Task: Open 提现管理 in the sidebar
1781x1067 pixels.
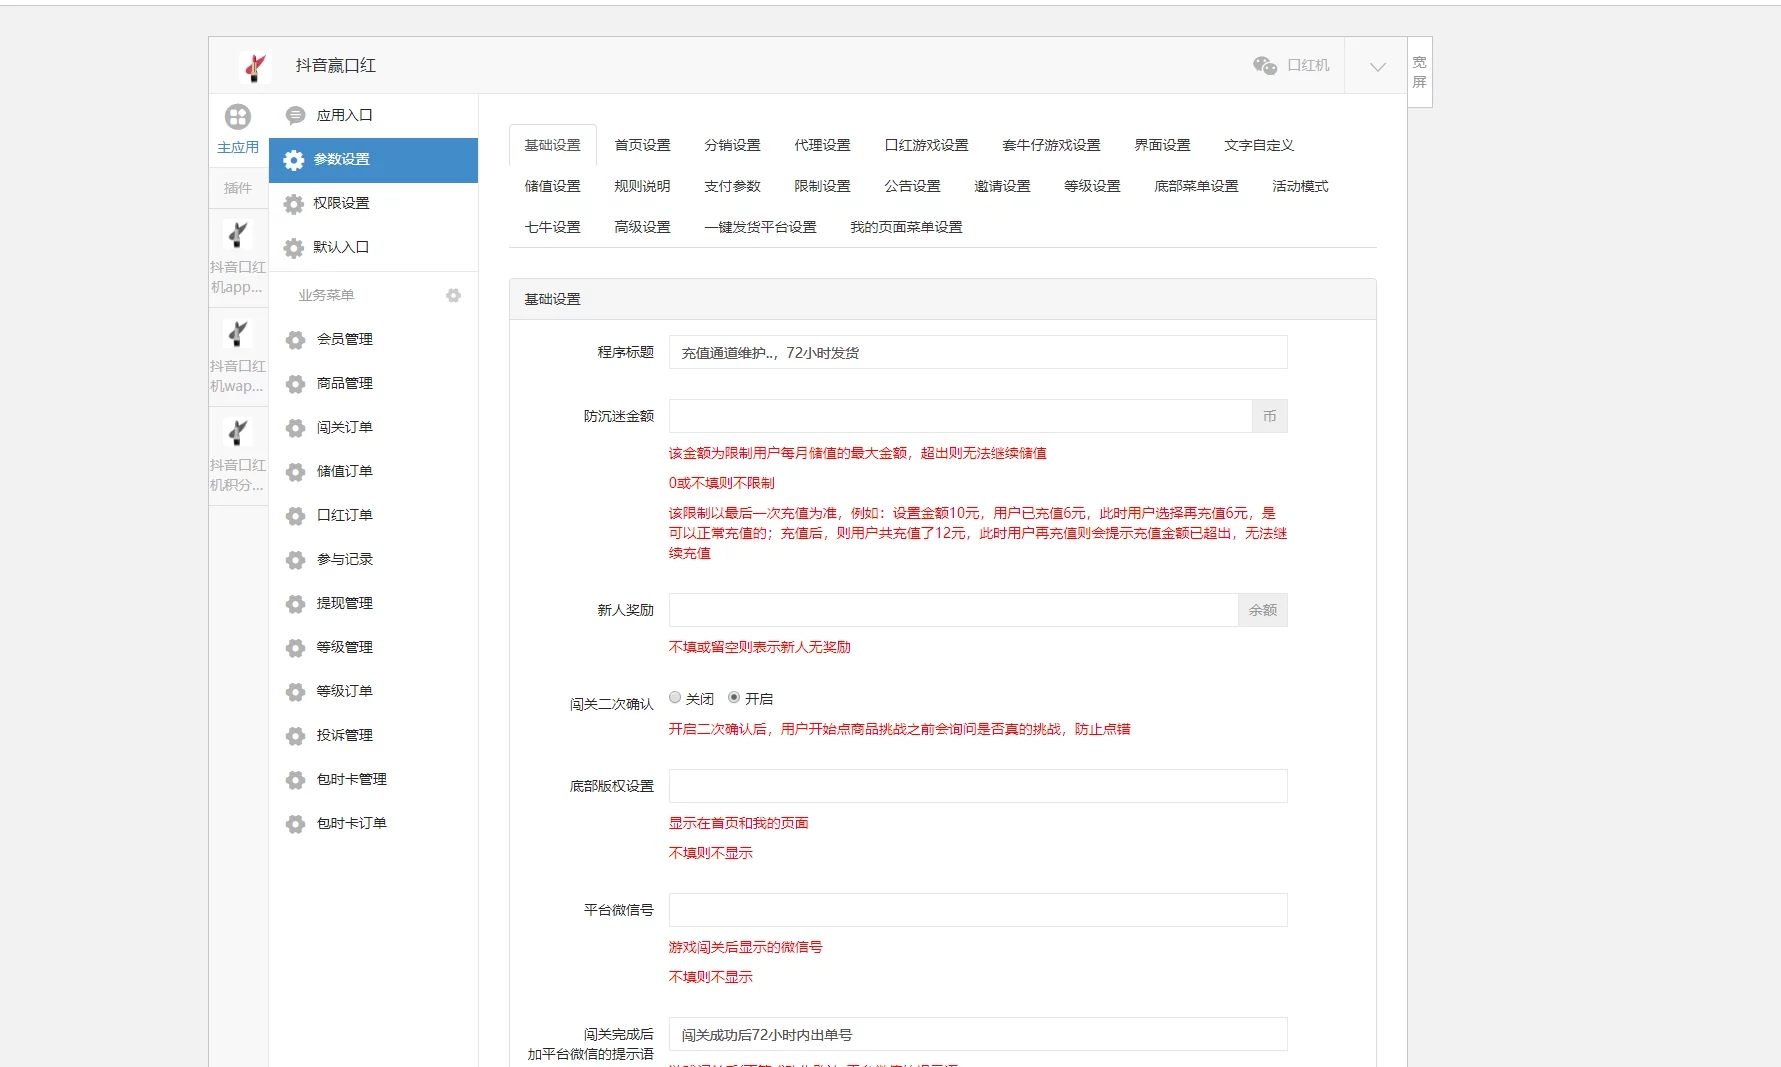Action: point(344,604)
